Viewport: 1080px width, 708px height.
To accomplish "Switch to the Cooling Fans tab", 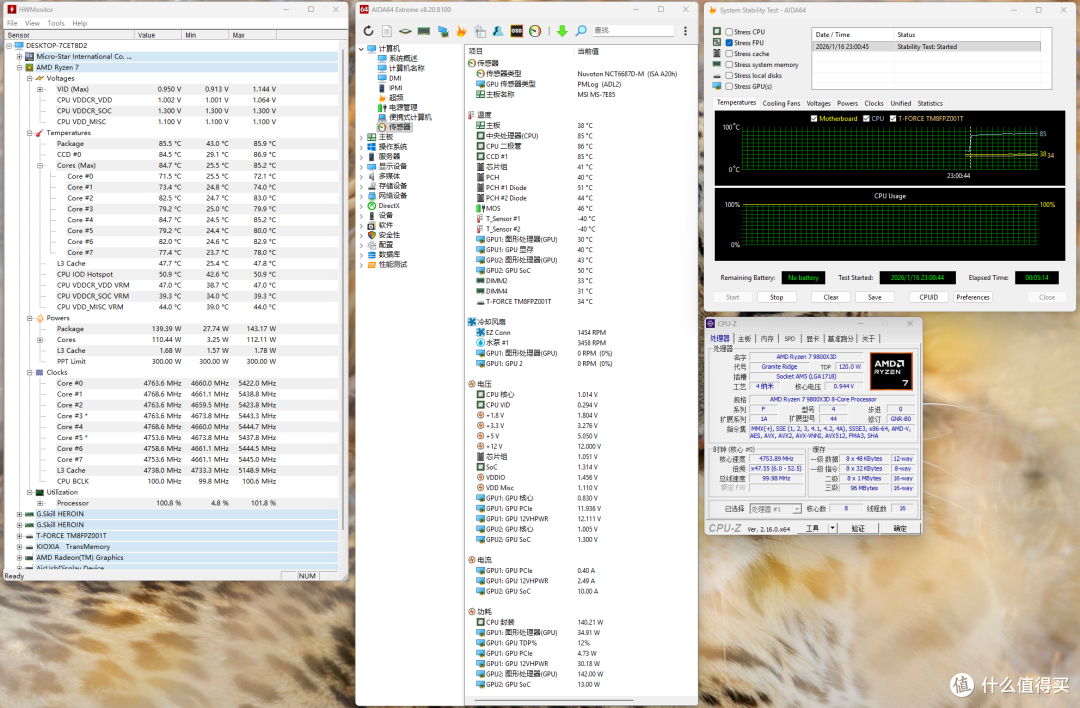I will pos(781,103).
